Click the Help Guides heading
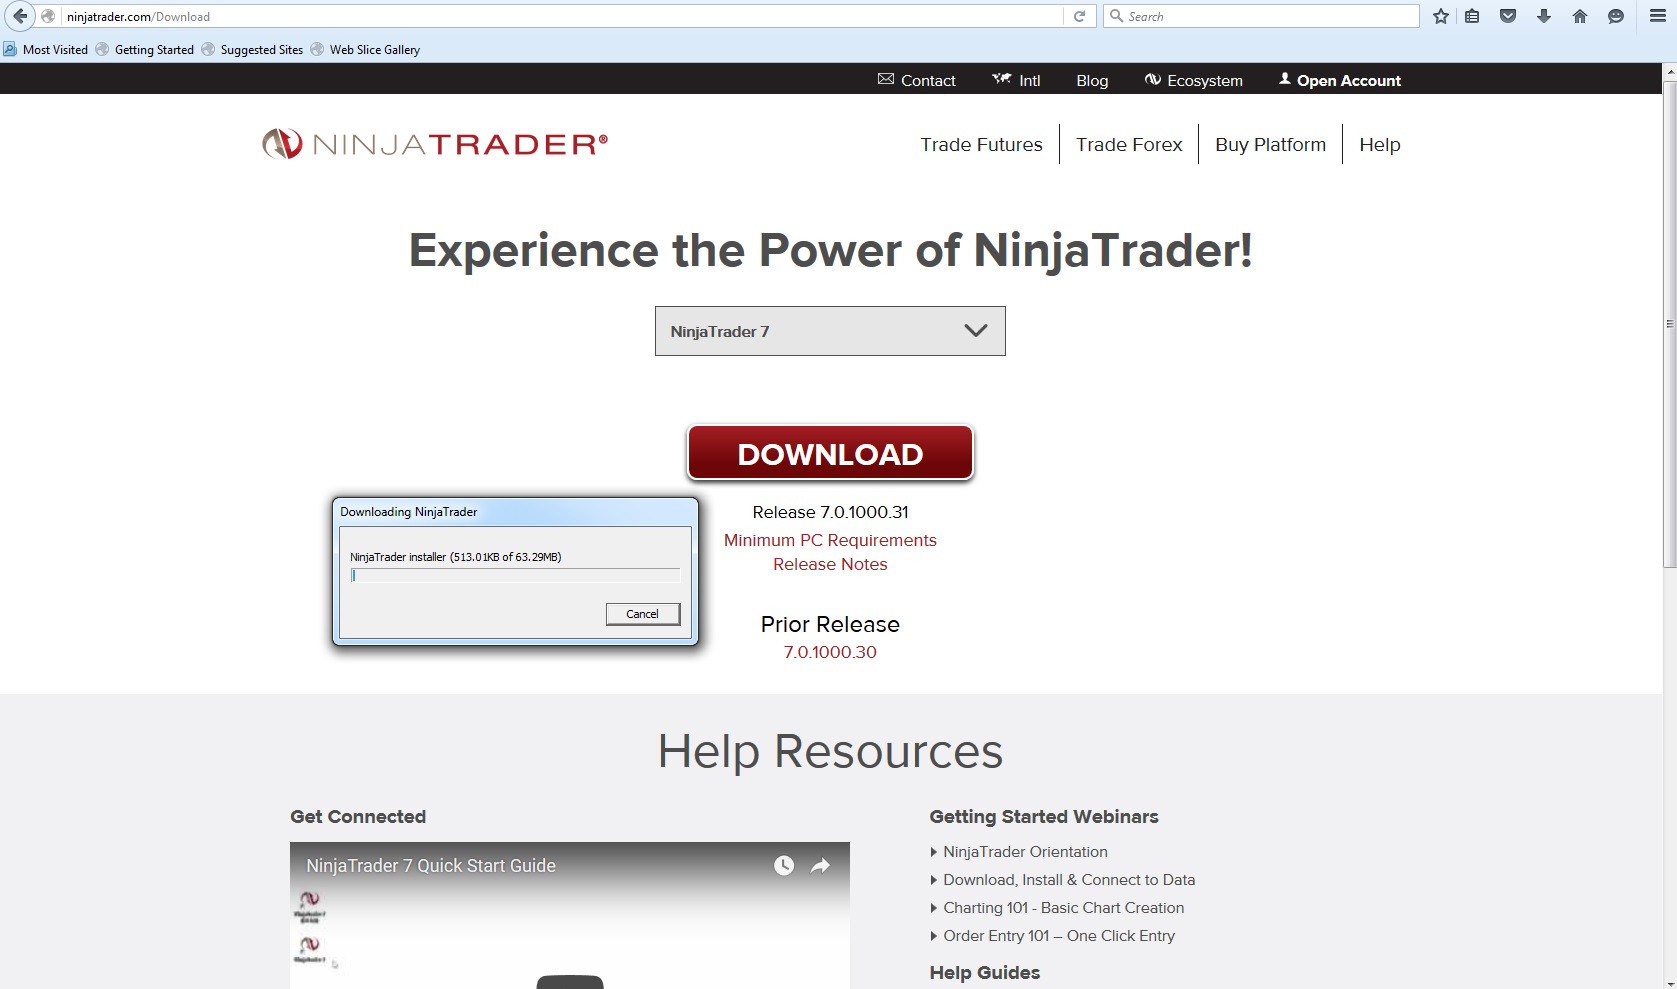 pyautogui.click(x=985, y=972)
